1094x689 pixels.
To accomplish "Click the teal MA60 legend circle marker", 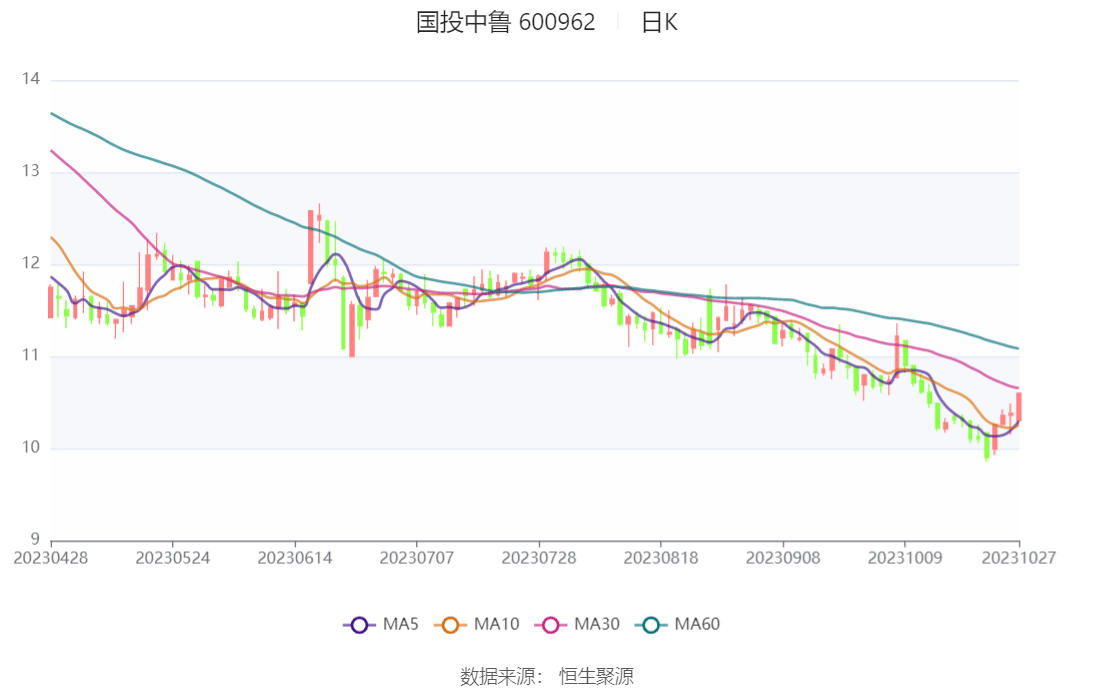I will click(651, 625).
